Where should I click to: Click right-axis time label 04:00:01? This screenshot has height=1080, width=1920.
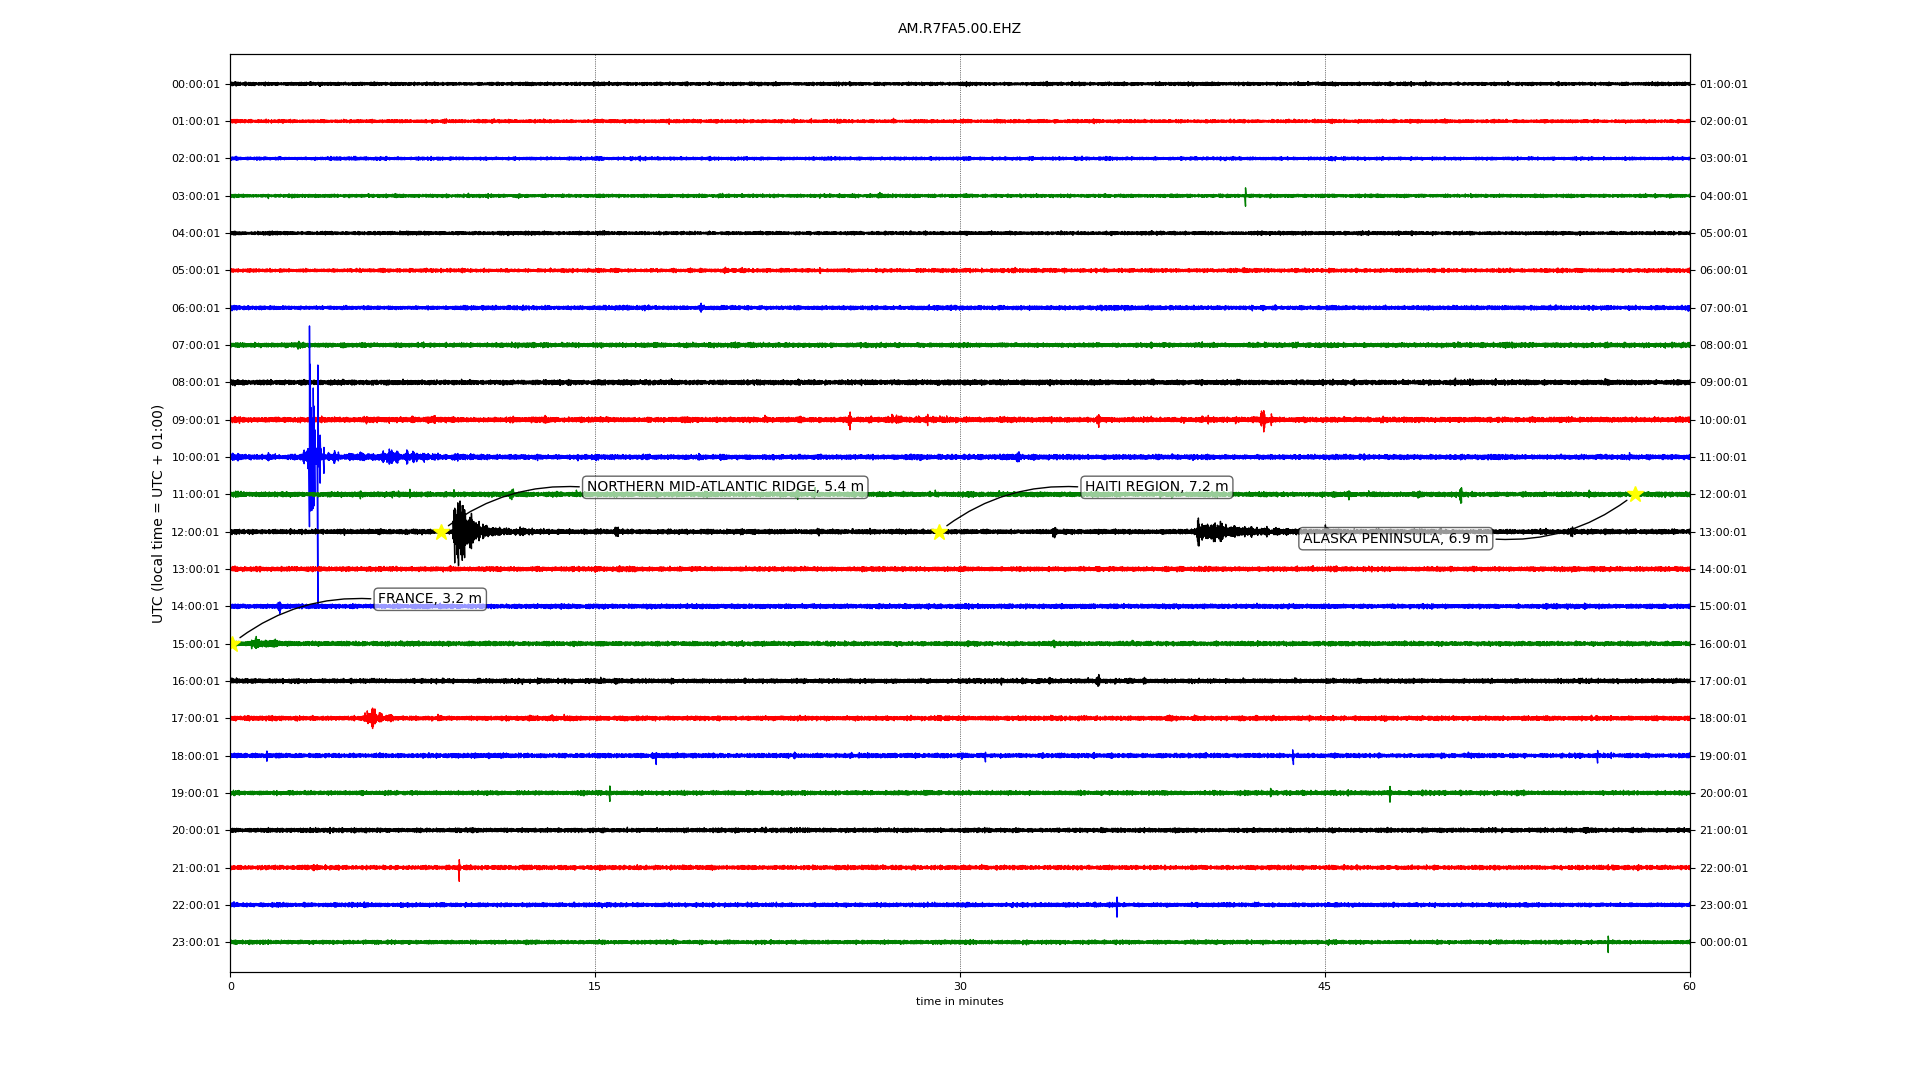[x=1724, y=197]
